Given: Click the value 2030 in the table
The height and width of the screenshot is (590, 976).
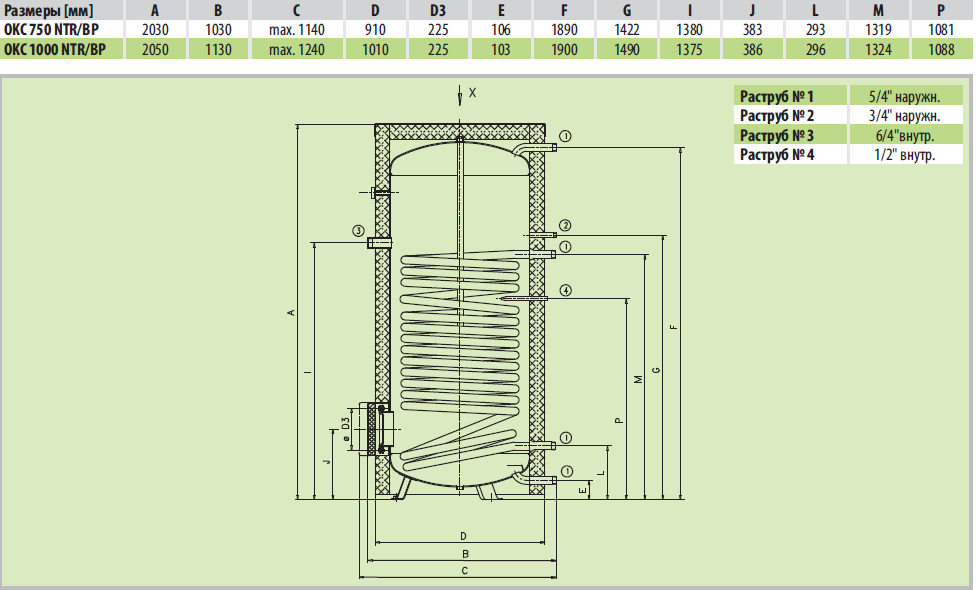Looking at the screenshot, I should 154,30.
